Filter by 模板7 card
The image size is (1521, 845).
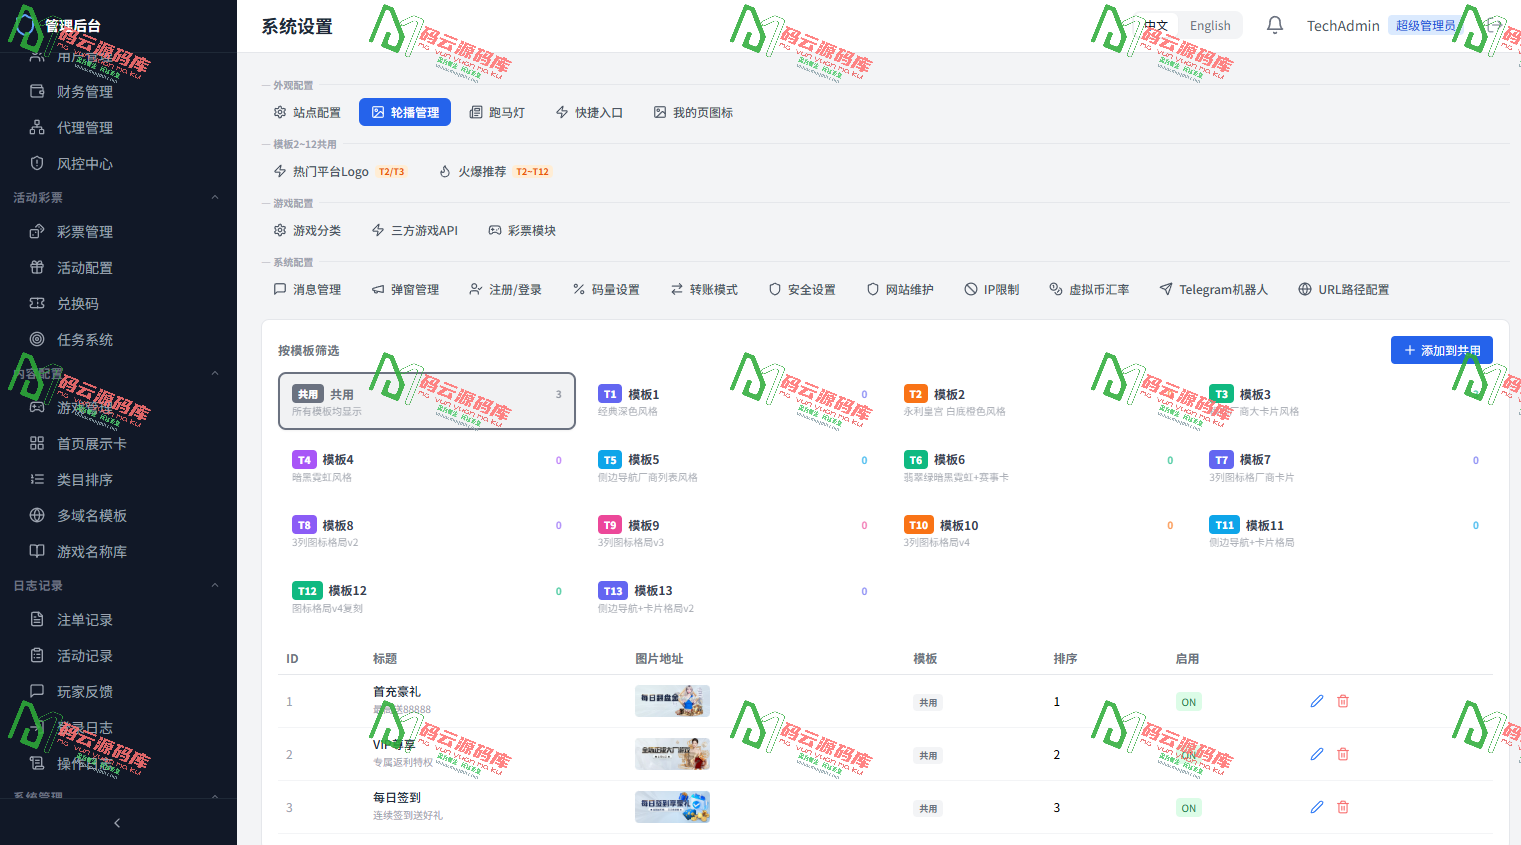[x=1344, y=467]
